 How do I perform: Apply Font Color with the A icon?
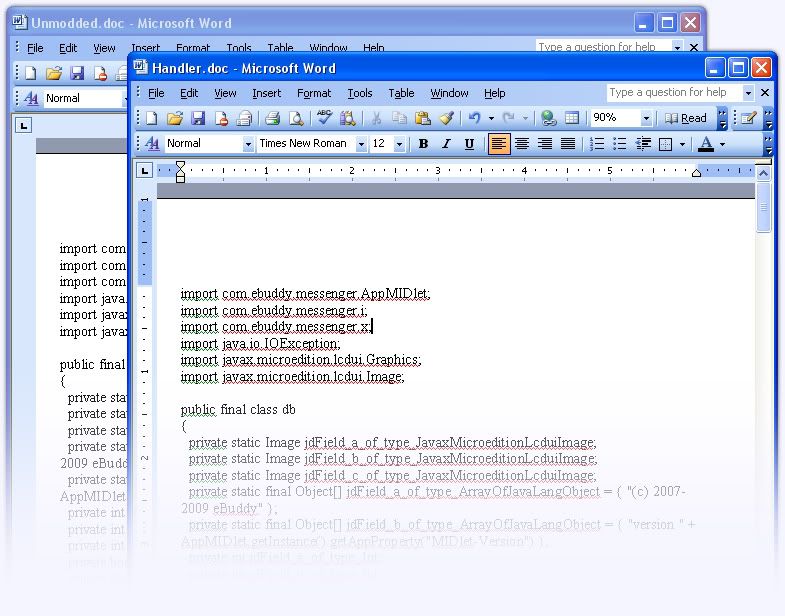(706, 144)
